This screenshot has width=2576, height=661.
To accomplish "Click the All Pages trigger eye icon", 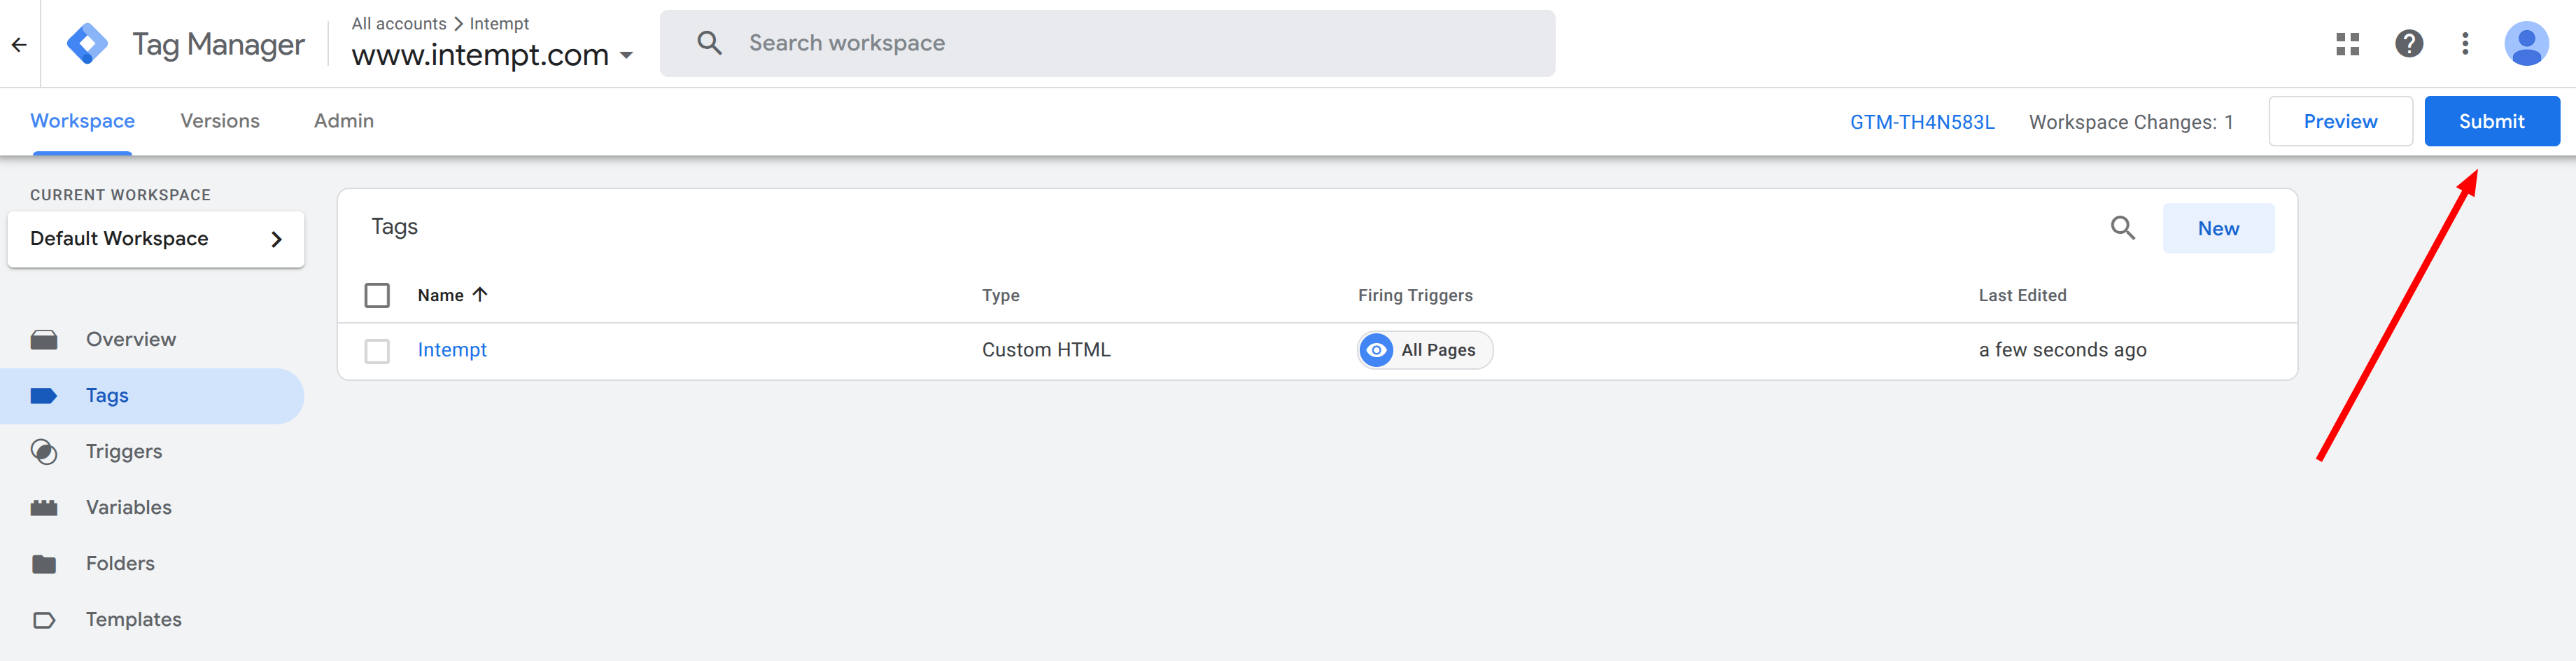I will 1376,350.
